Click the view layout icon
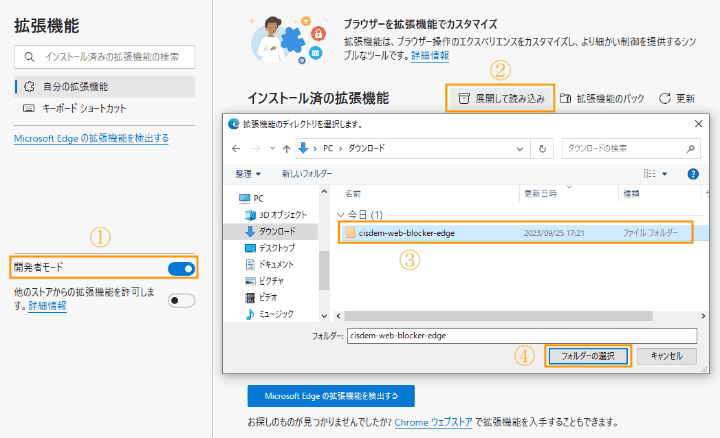This screenshot has height=438, width=720. (650, 174)
